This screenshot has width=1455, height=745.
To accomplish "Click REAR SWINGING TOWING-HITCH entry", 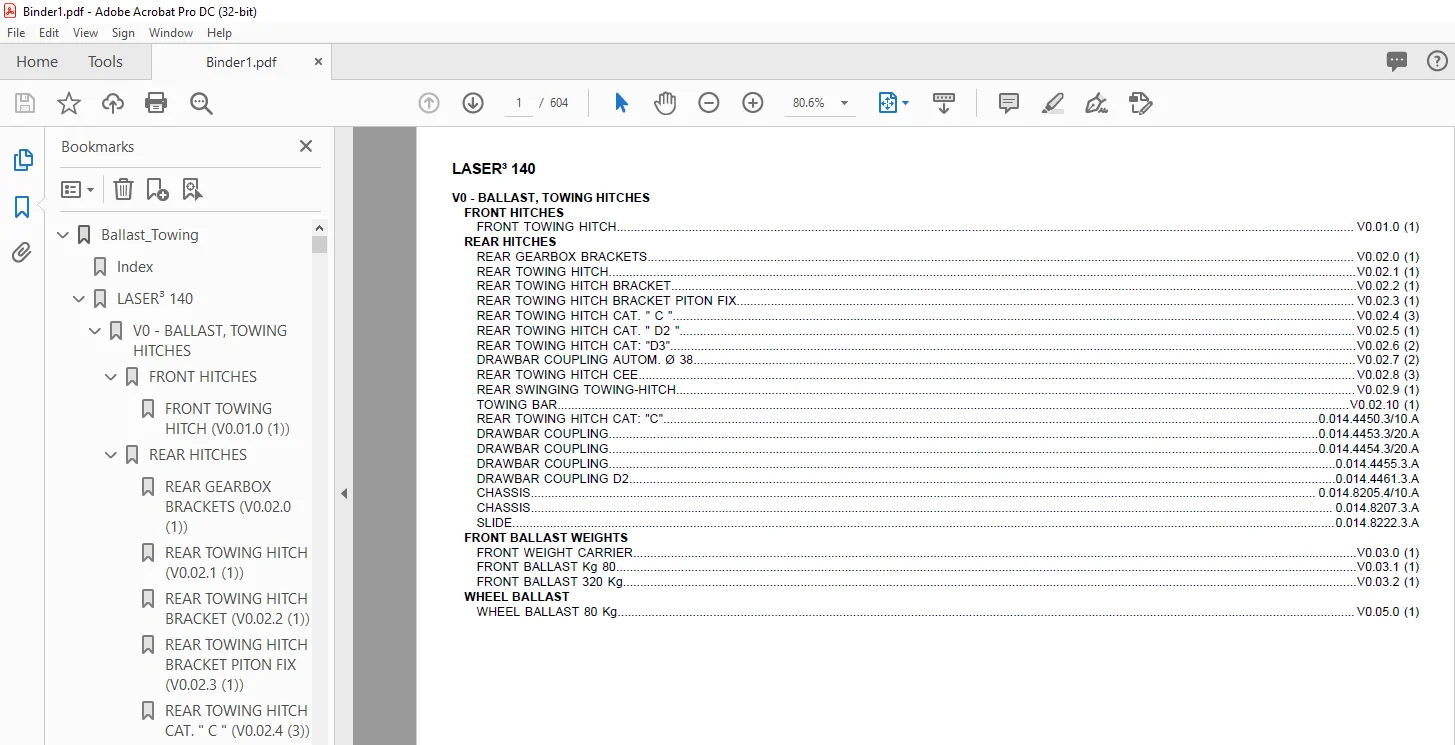I will point(947,390).
